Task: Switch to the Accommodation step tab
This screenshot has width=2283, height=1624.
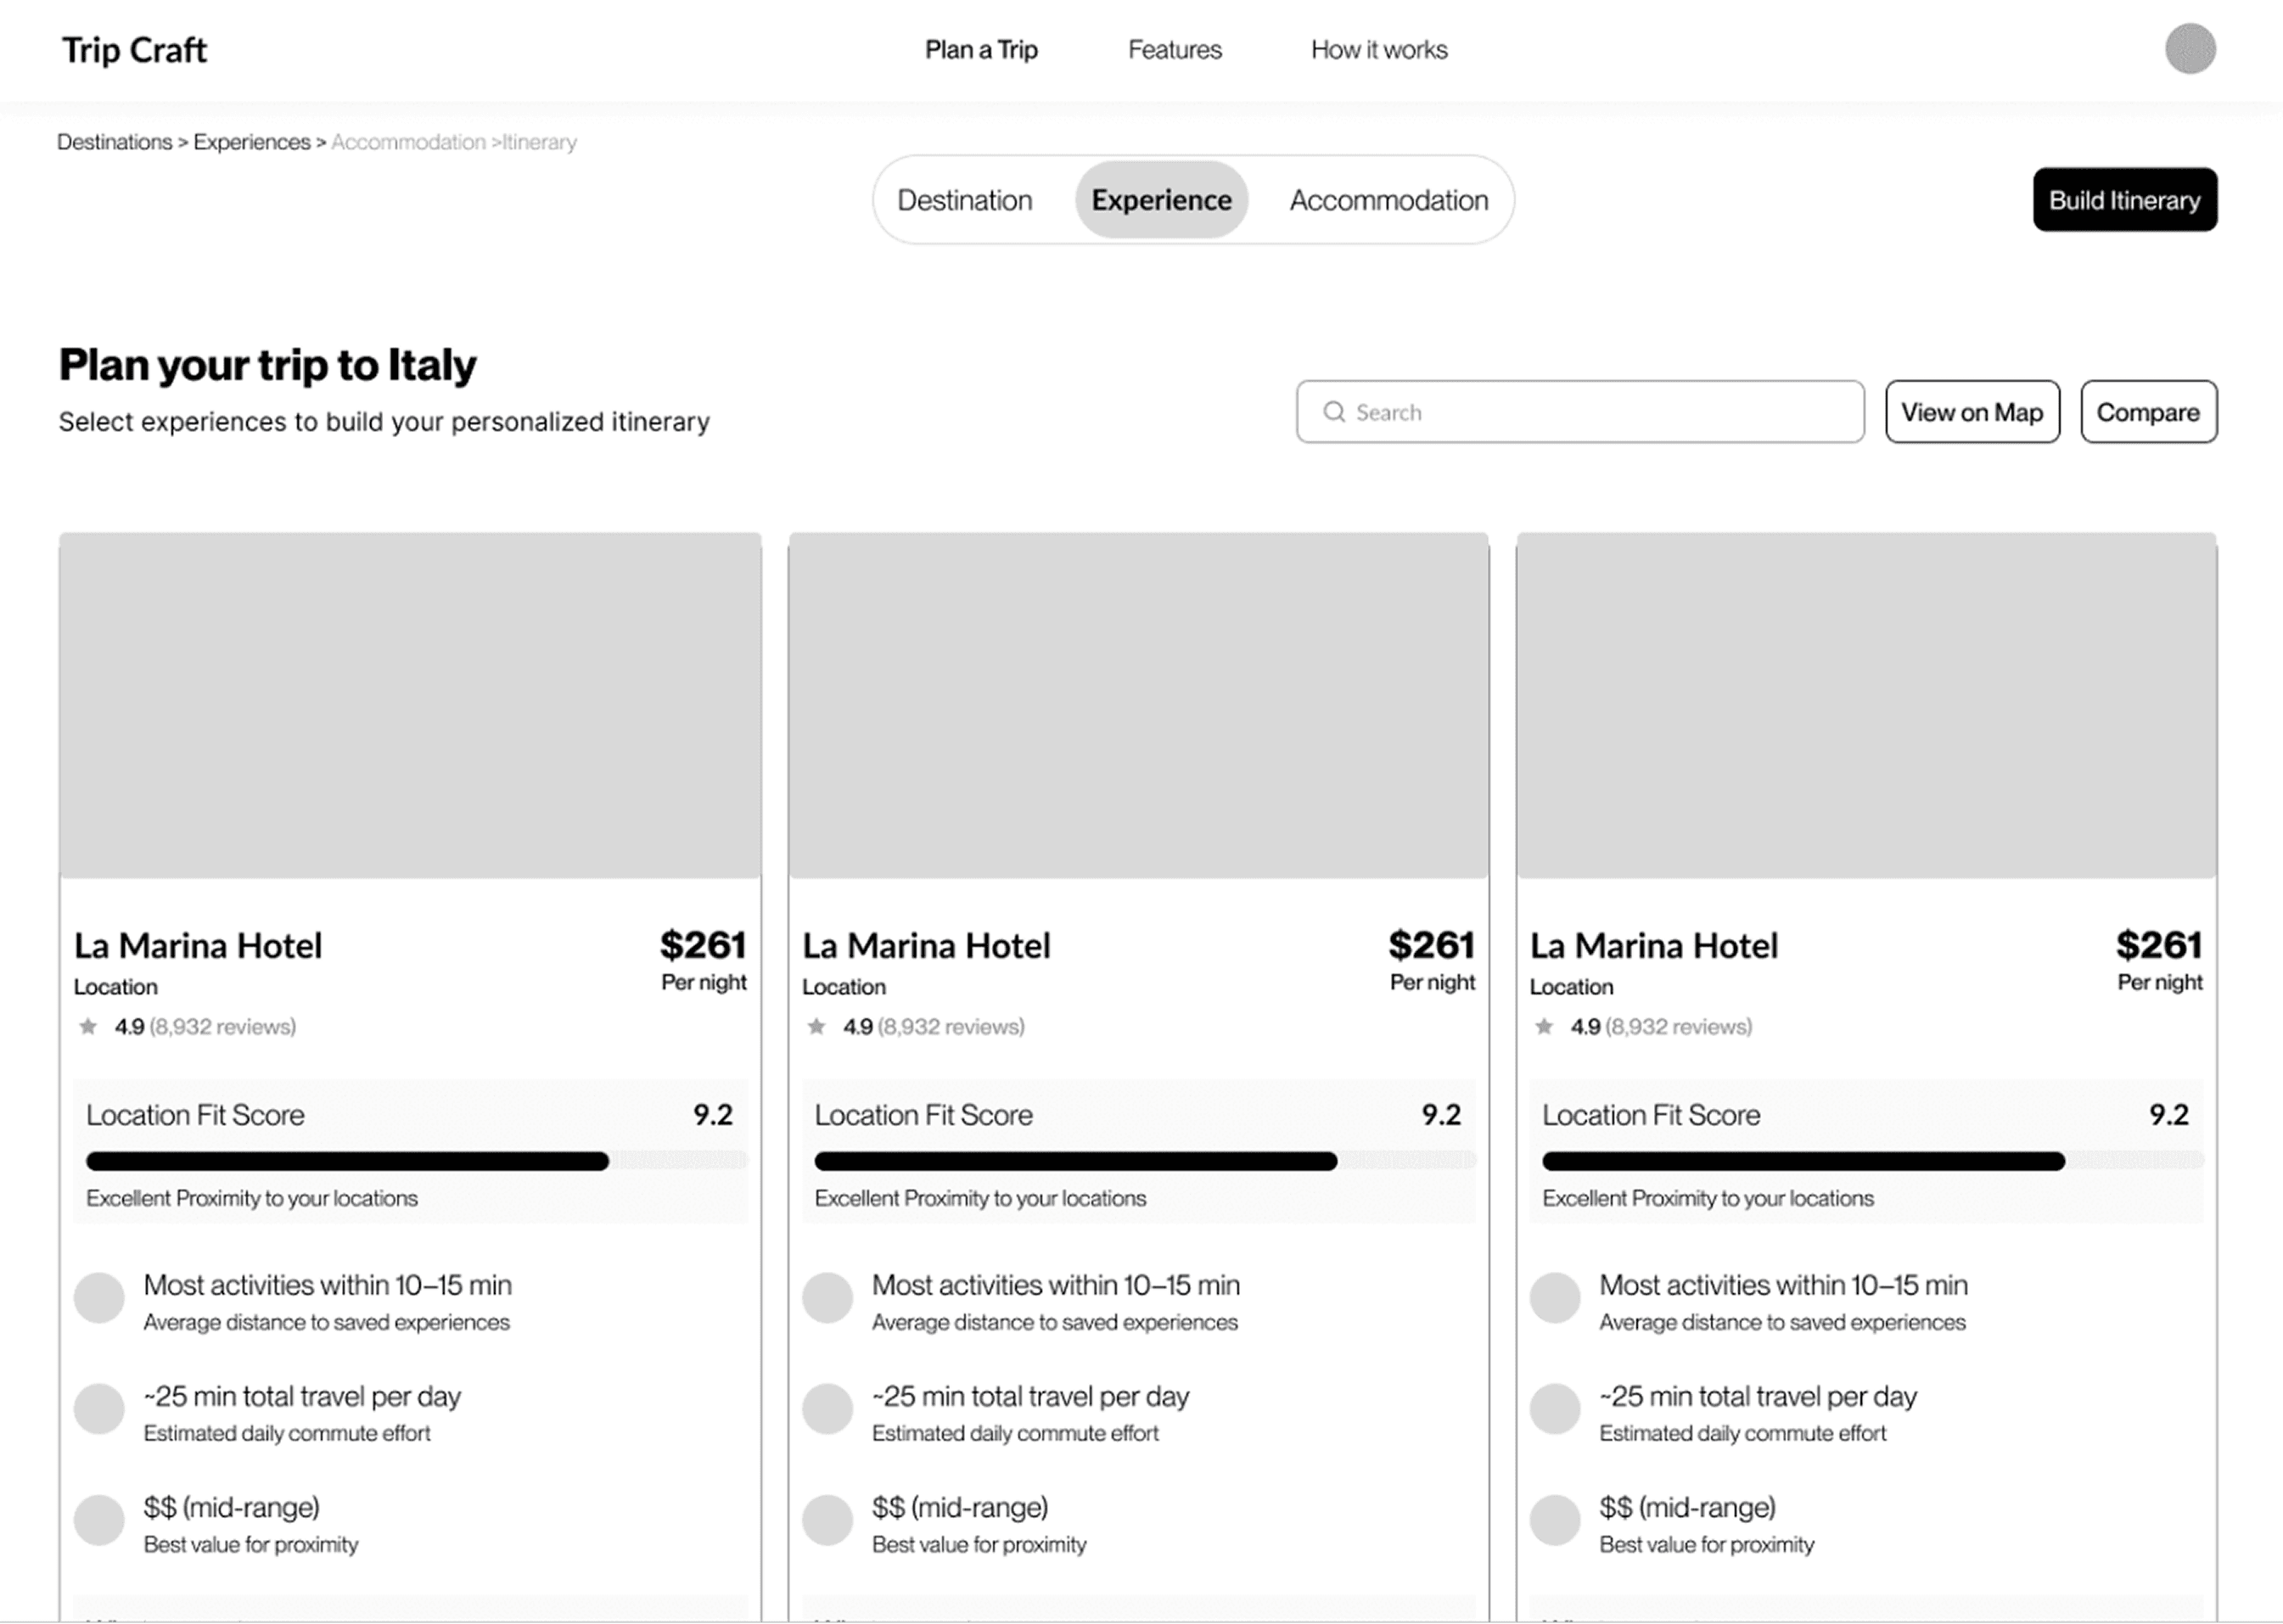Action: (x=1388, y=200)
